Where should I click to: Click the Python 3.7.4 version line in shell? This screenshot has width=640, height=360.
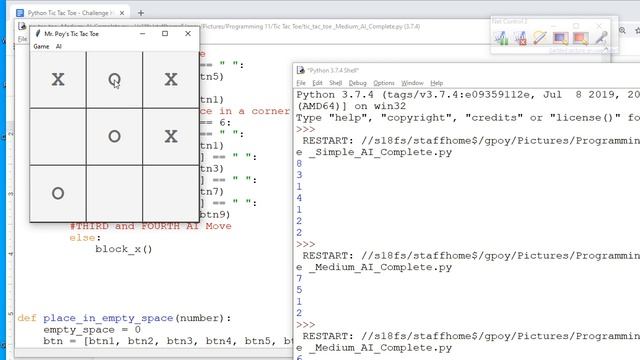point(468,95)
